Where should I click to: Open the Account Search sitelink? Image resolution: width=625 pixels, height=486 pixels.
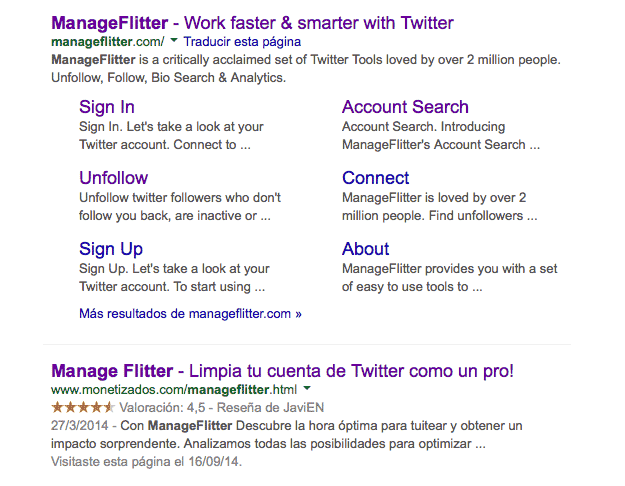(405, 107)
